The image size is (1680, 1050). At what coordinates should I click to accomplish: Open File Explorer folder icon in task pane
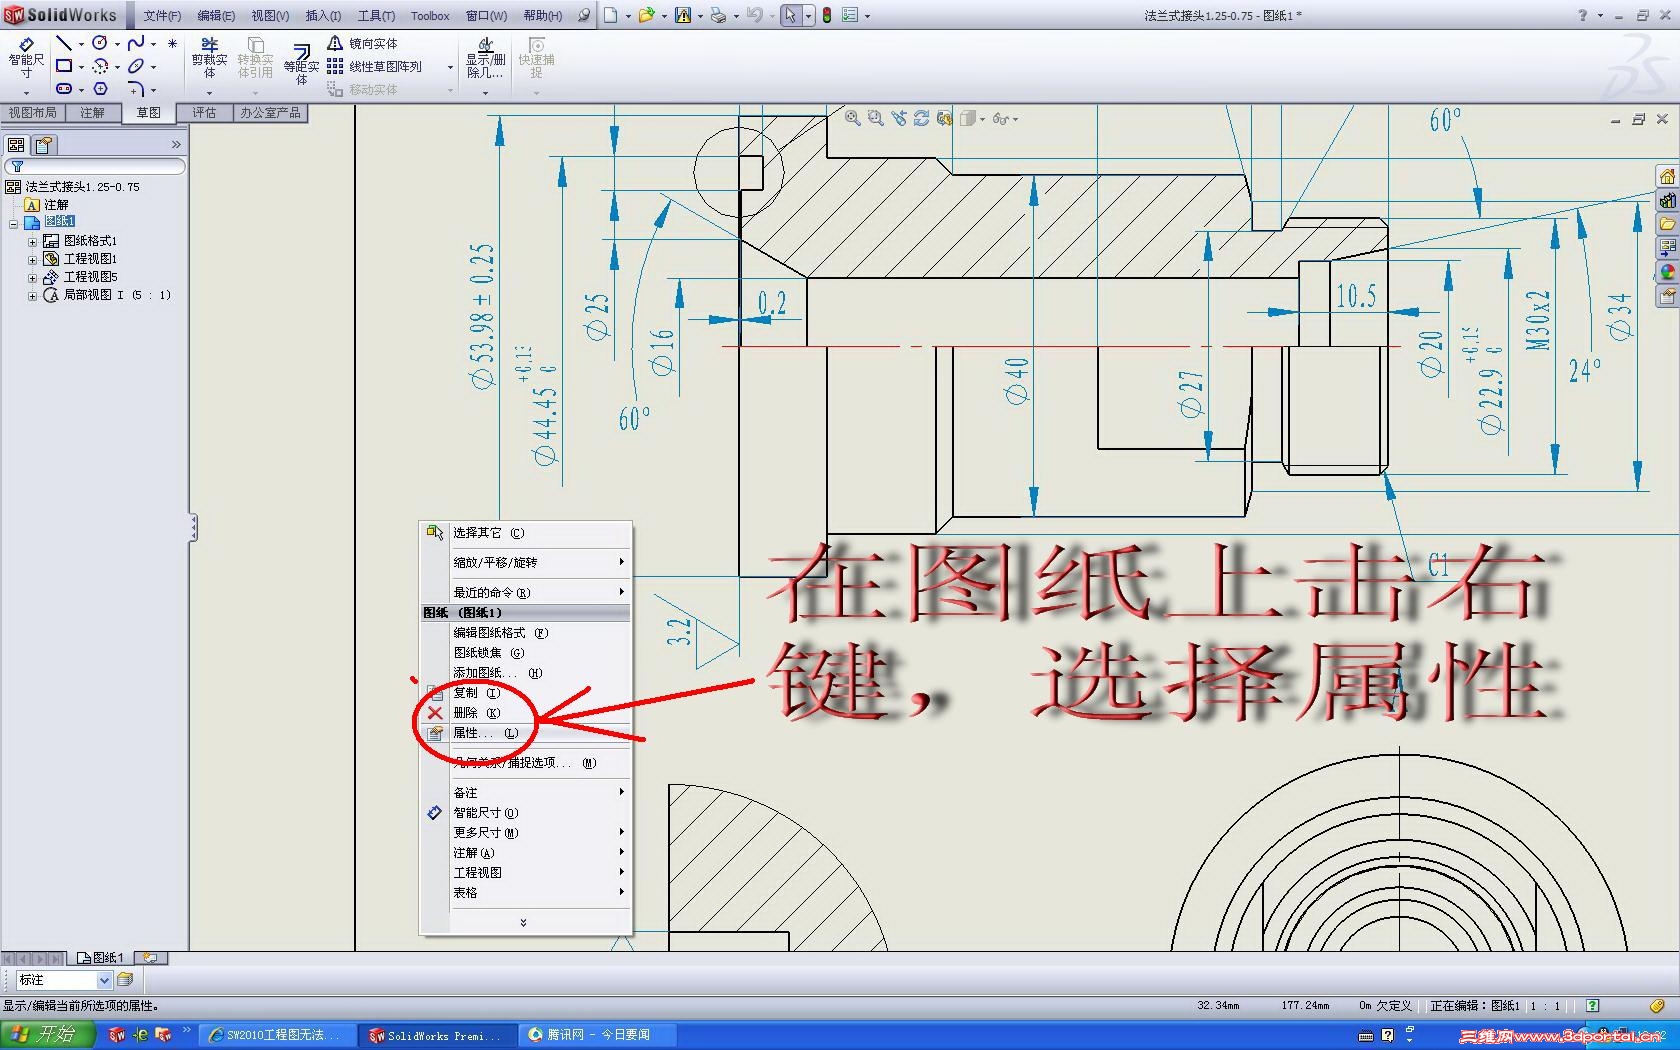coord(1667,224)
